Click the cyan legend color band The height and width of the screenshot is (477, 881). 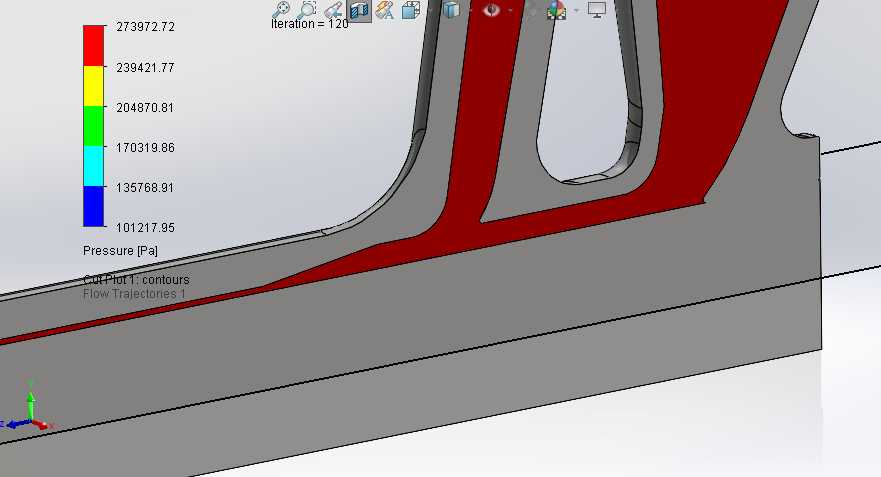tap(94, 166)
